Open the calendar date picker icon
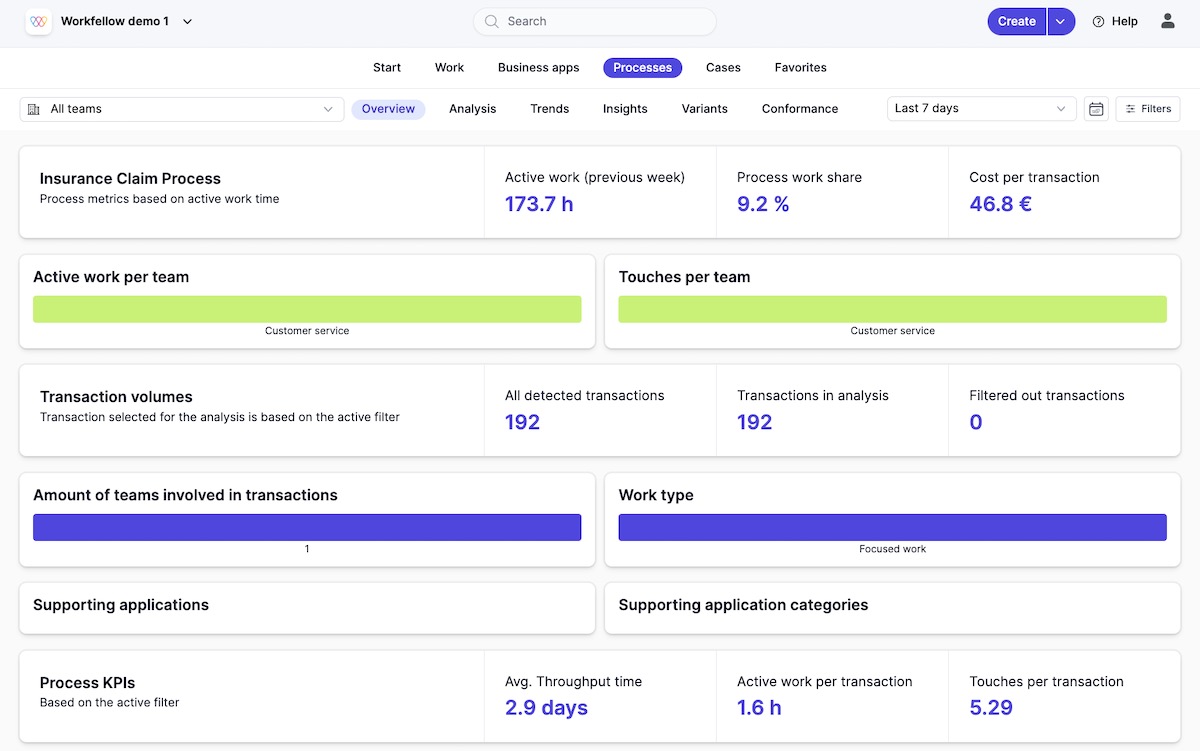Viewport: 1200px width, 751px height. [1096, 108]
